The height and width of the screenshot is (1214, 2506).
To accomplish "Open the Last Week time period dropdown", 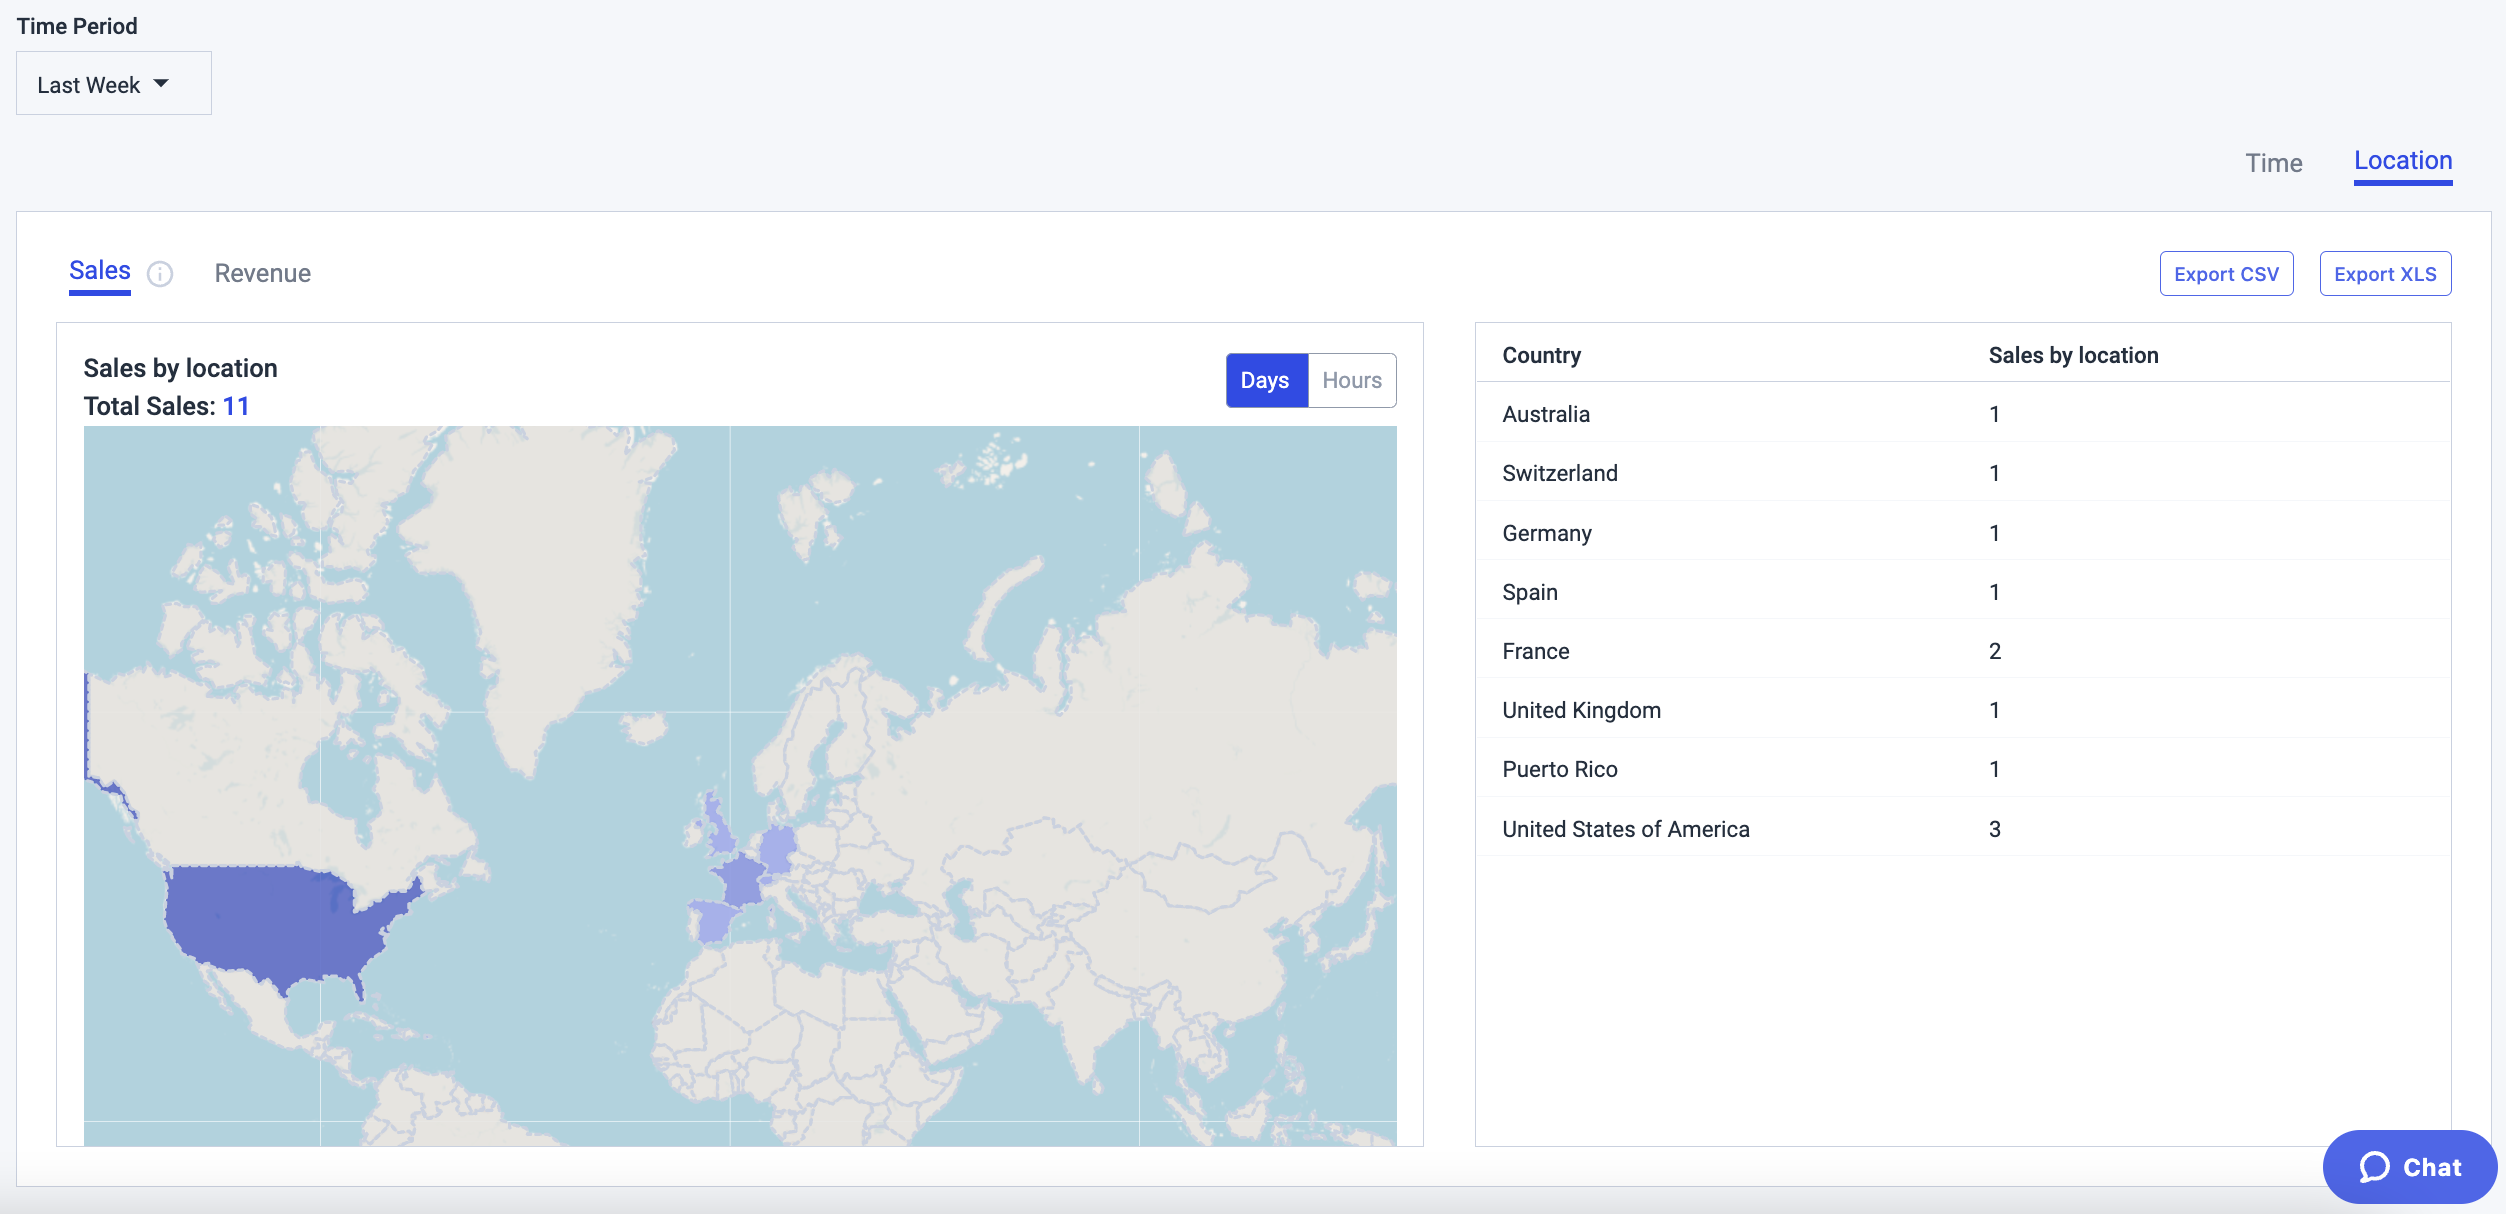I will (x=114, y=84).
